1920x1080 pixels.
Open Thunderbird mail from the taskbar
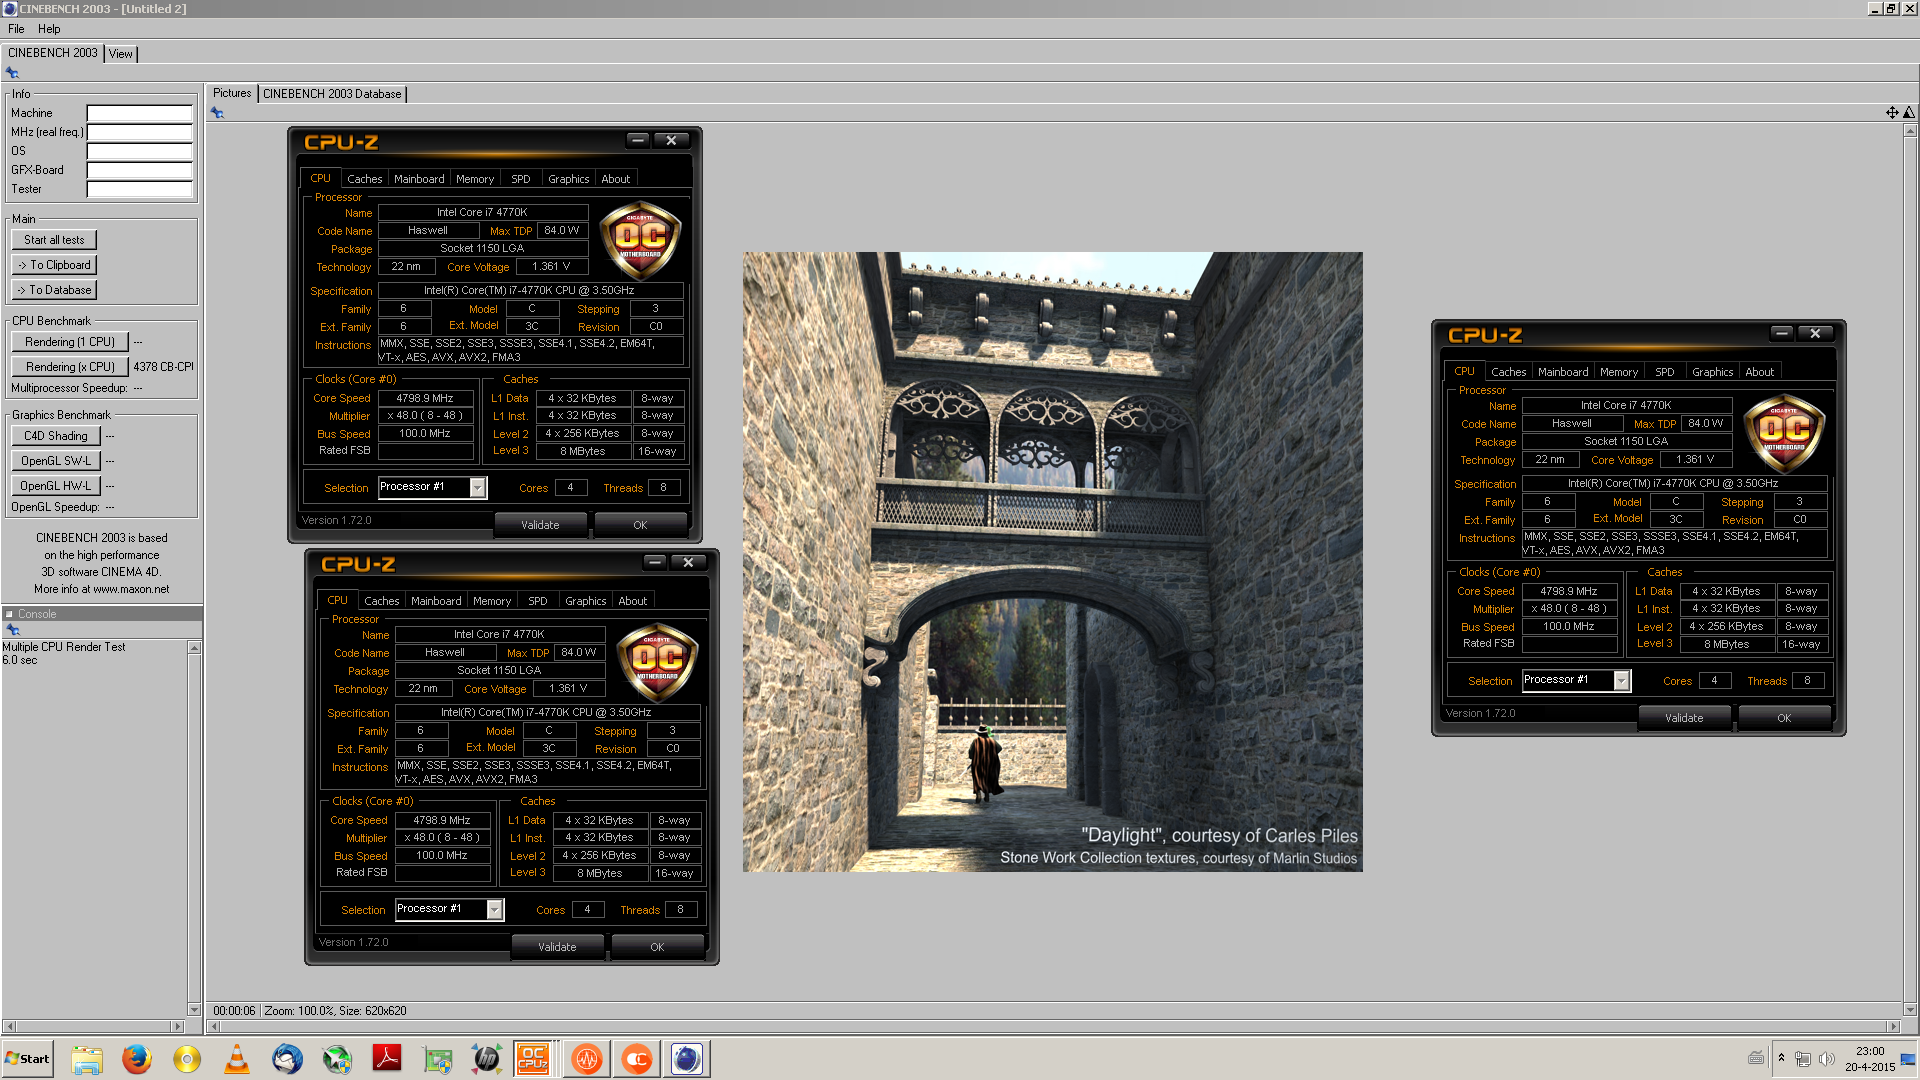pyautogui.click(x=287, y=1059)
